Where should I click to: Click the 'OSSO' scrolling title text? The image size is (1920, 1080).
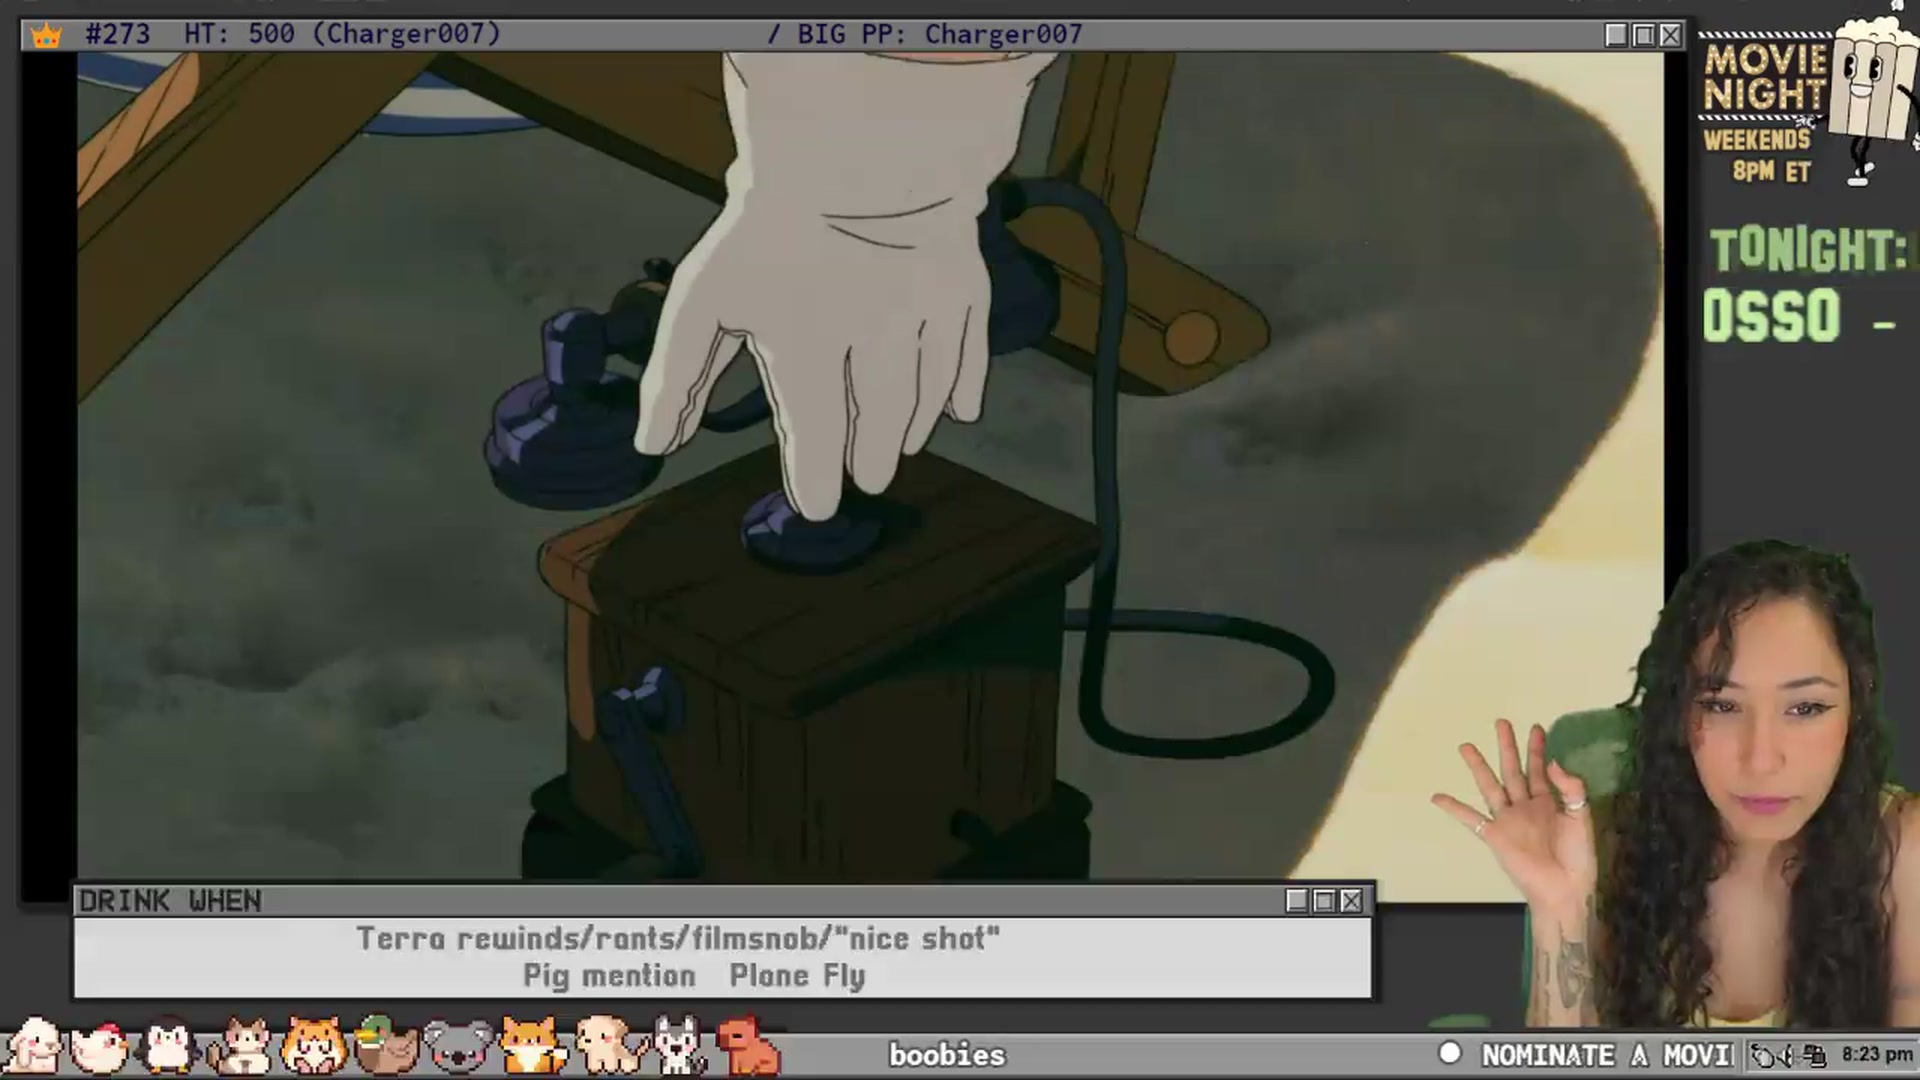point(1771,316)
